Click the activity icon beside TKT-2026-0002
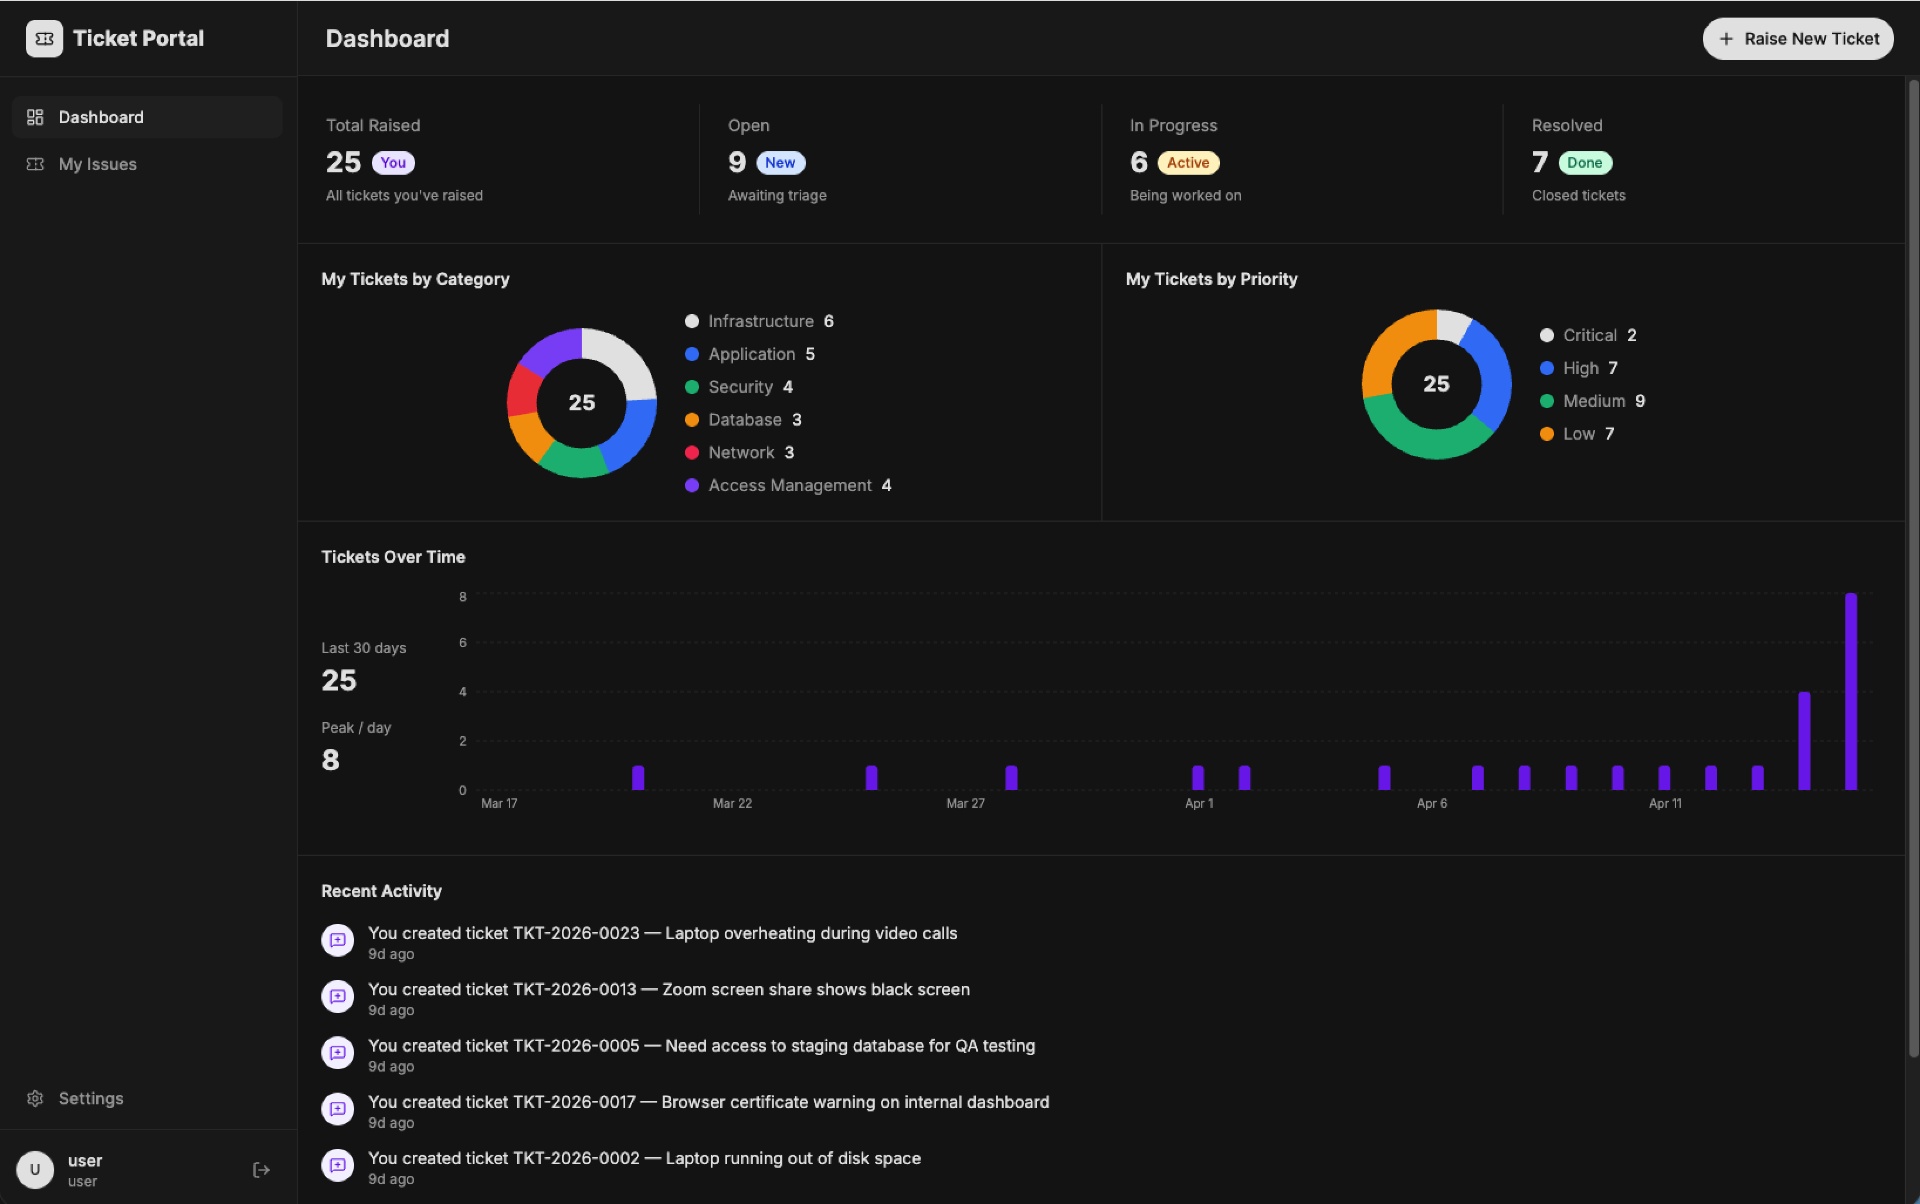 click(x=338, y=1165)
